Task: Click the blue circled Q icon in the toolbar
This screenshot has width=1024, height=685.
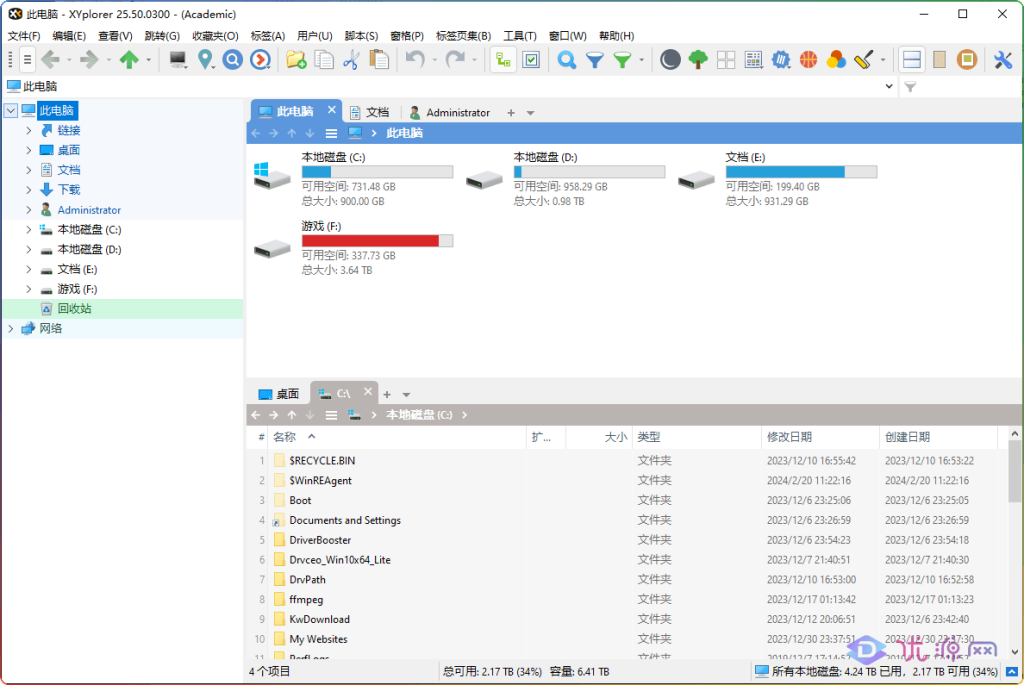Action: click(x=232, y=60)
